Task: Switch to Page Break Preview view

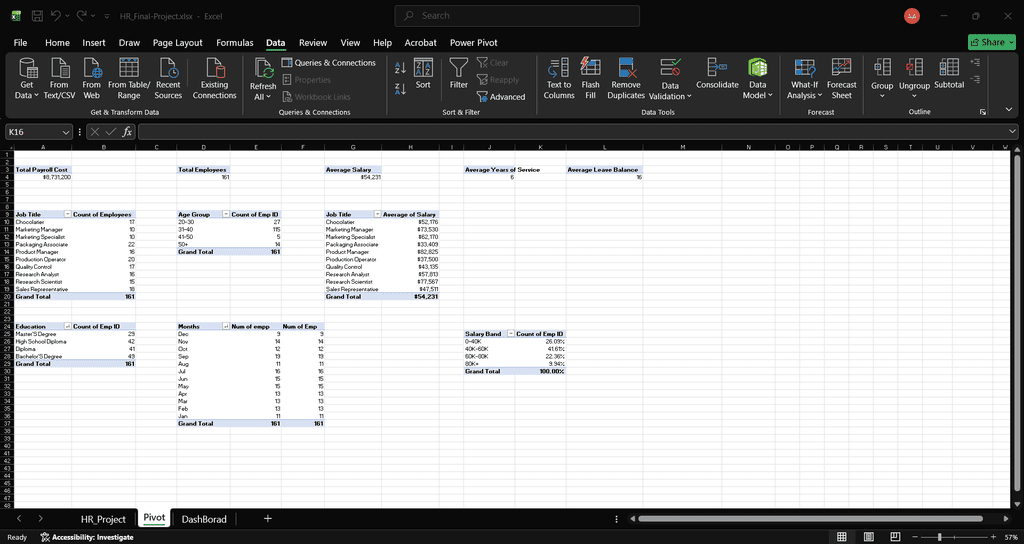Action: 896,537
